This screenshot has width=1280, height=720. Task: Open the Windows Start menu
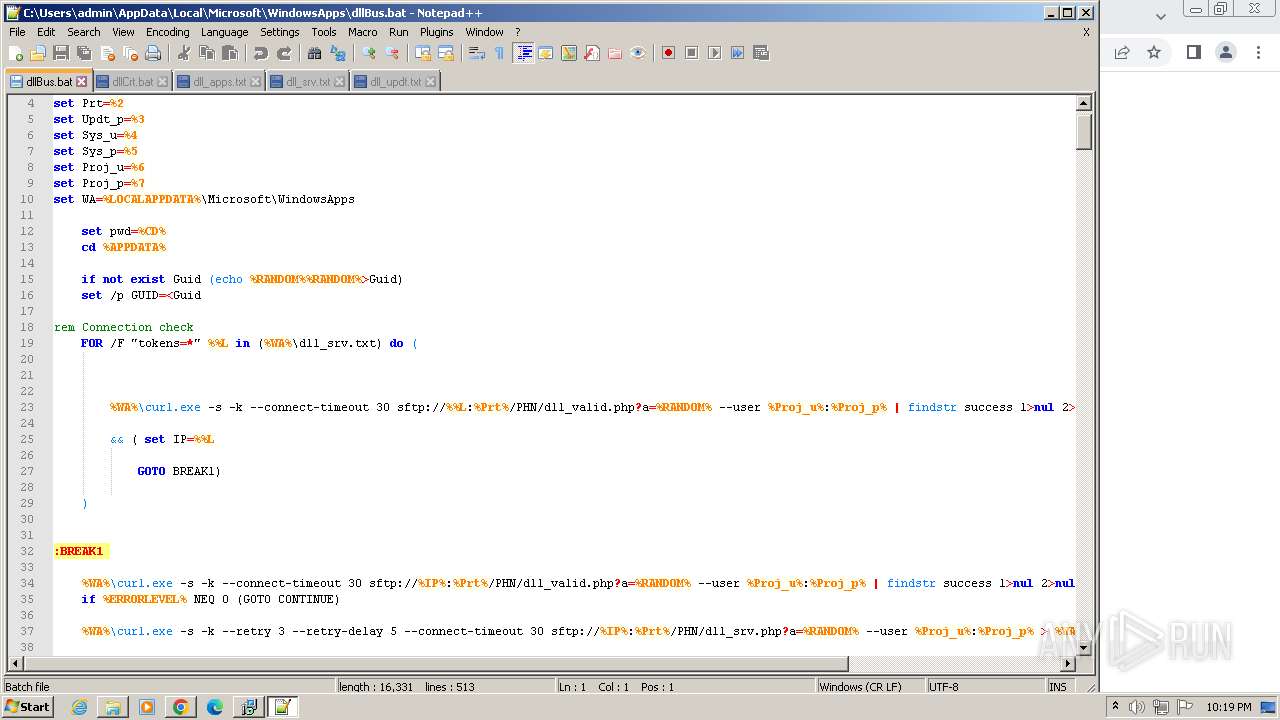[x=28, y=707]
